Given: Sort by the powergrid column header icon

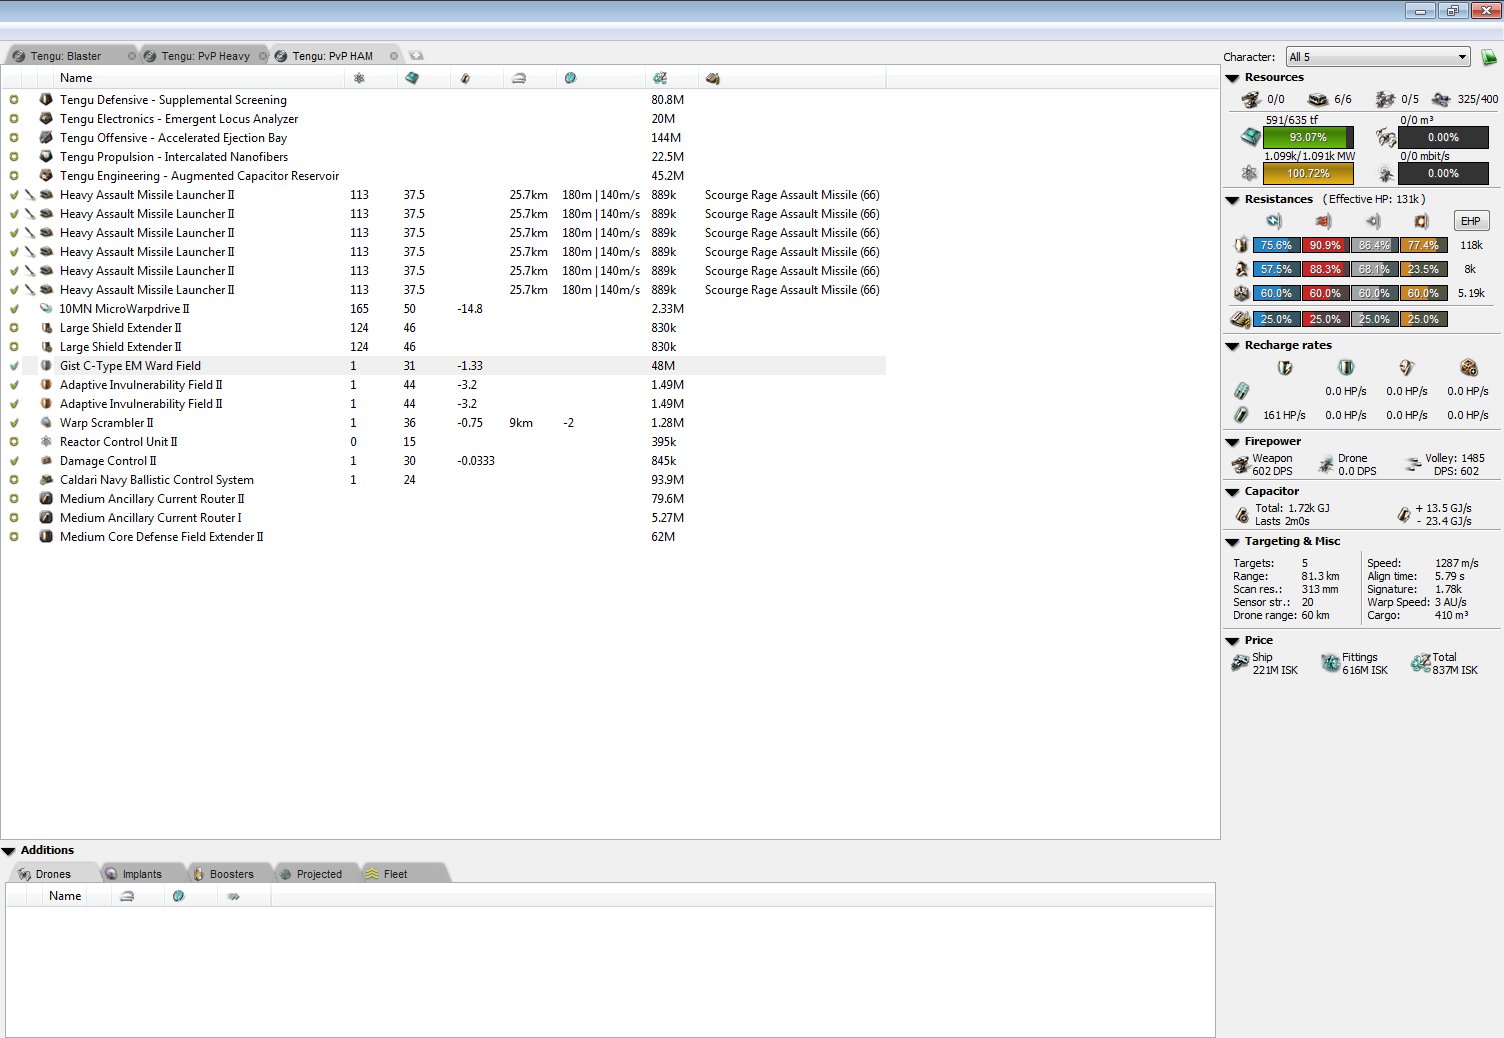Looking at the screenshot, I should pos(359,78).
